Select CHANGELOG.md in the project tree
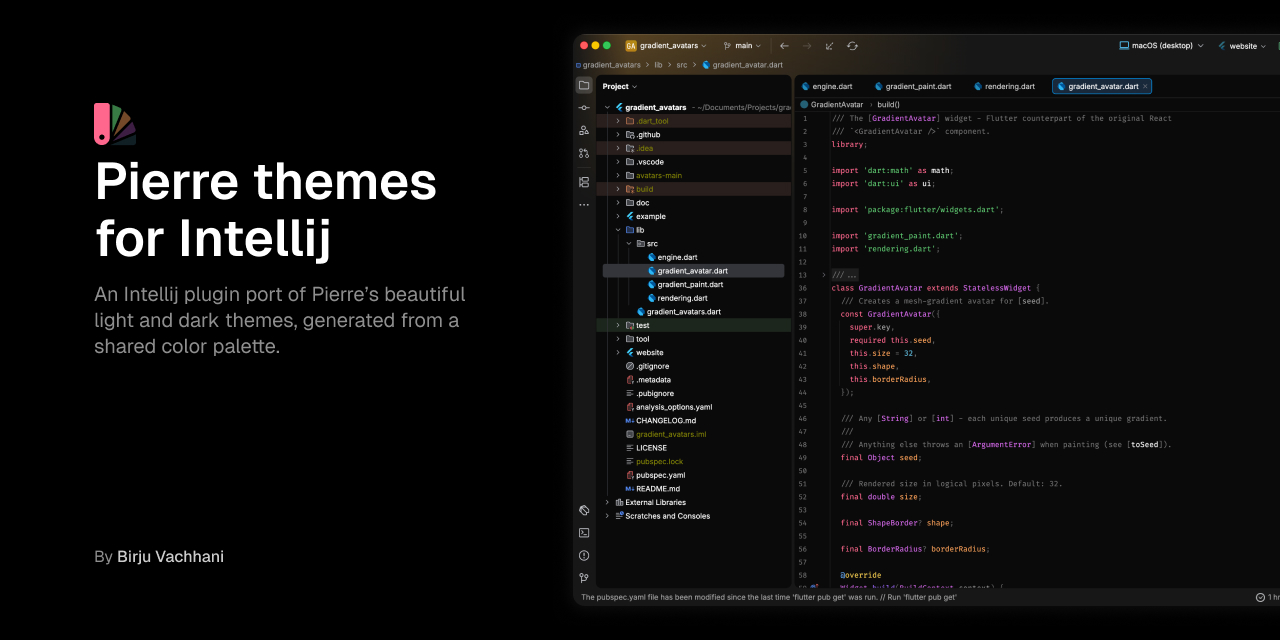 coord(660,421)
